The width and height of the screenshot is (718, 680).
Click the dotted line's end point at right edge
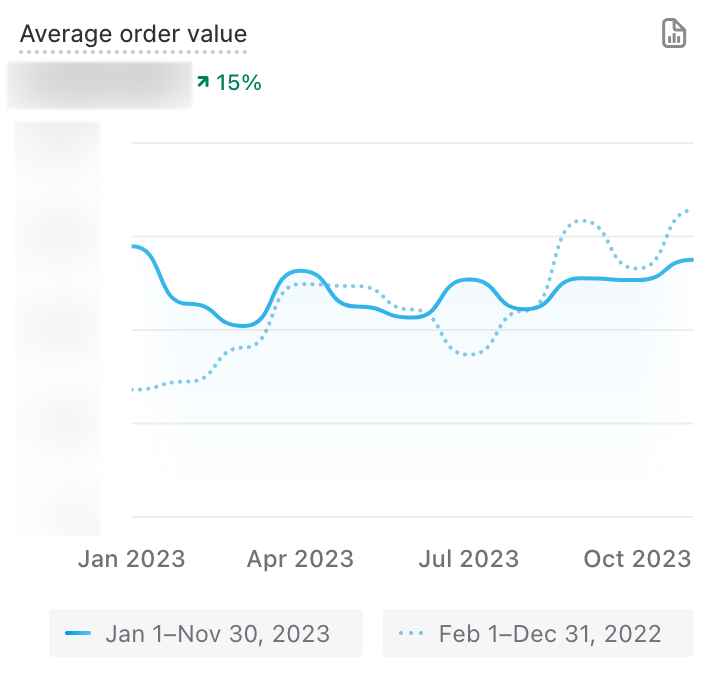[x=689, y=210]
